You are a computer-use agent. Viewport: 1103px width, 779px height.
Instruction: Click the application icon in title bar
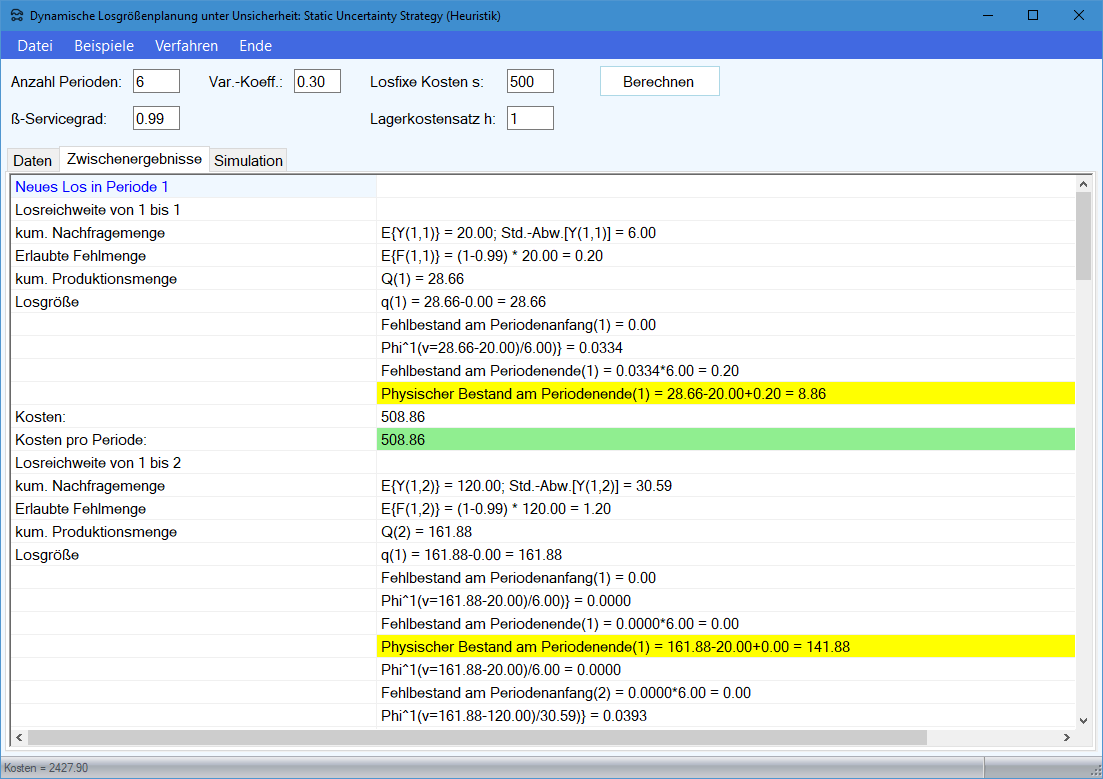pyautogui.click(x=16, y=16)
